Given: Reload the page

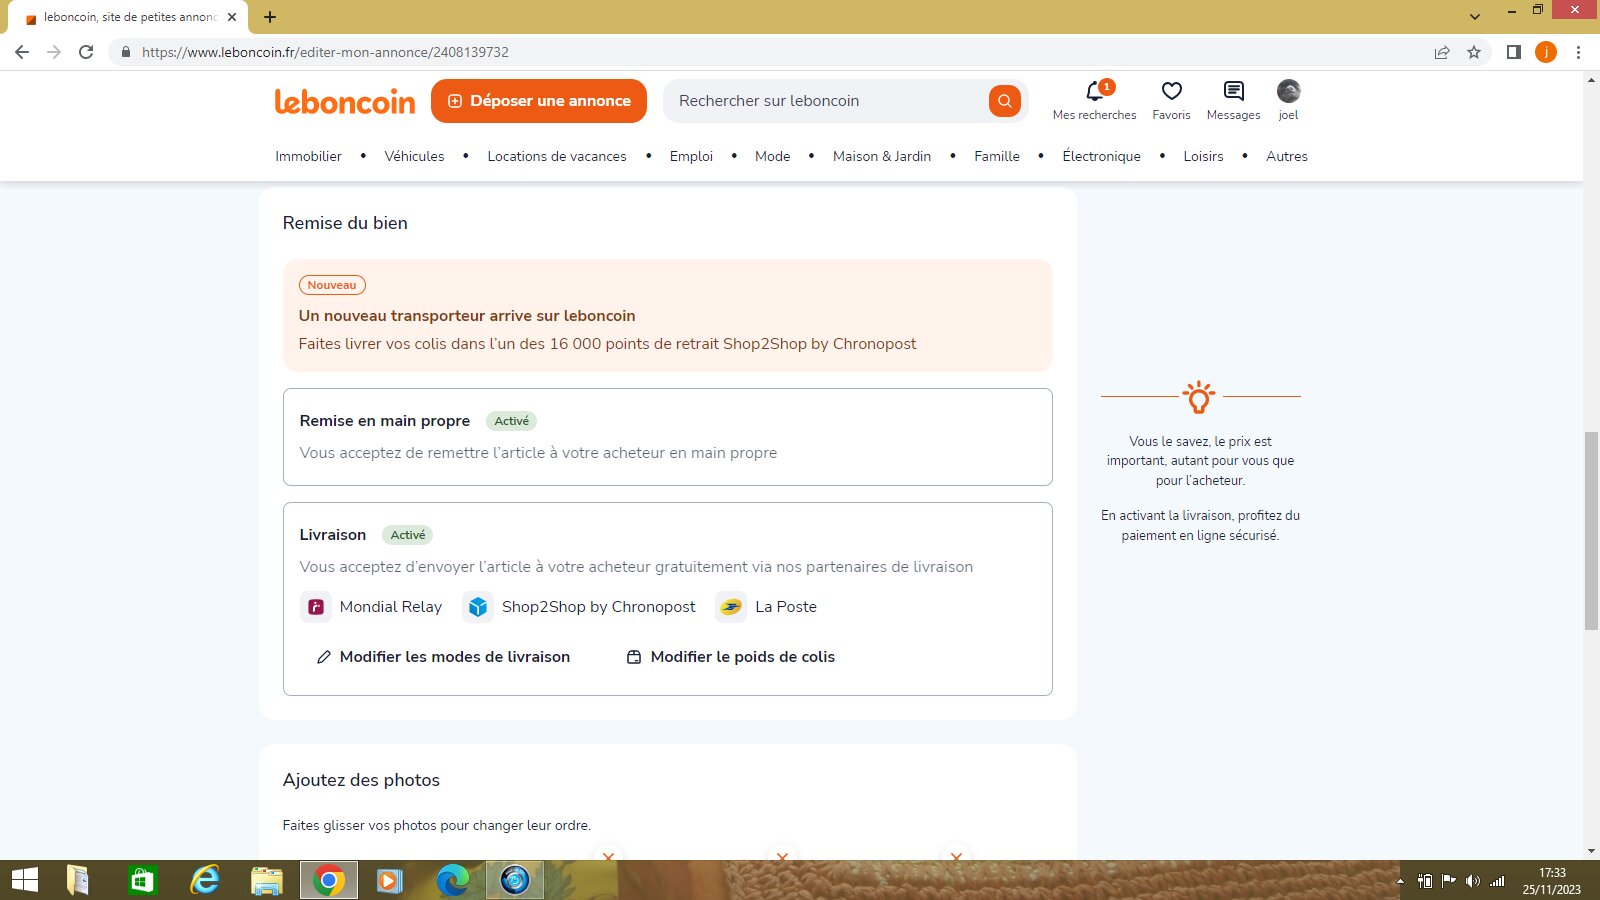Looking at the screenshot, I should (x=86, y=52).
